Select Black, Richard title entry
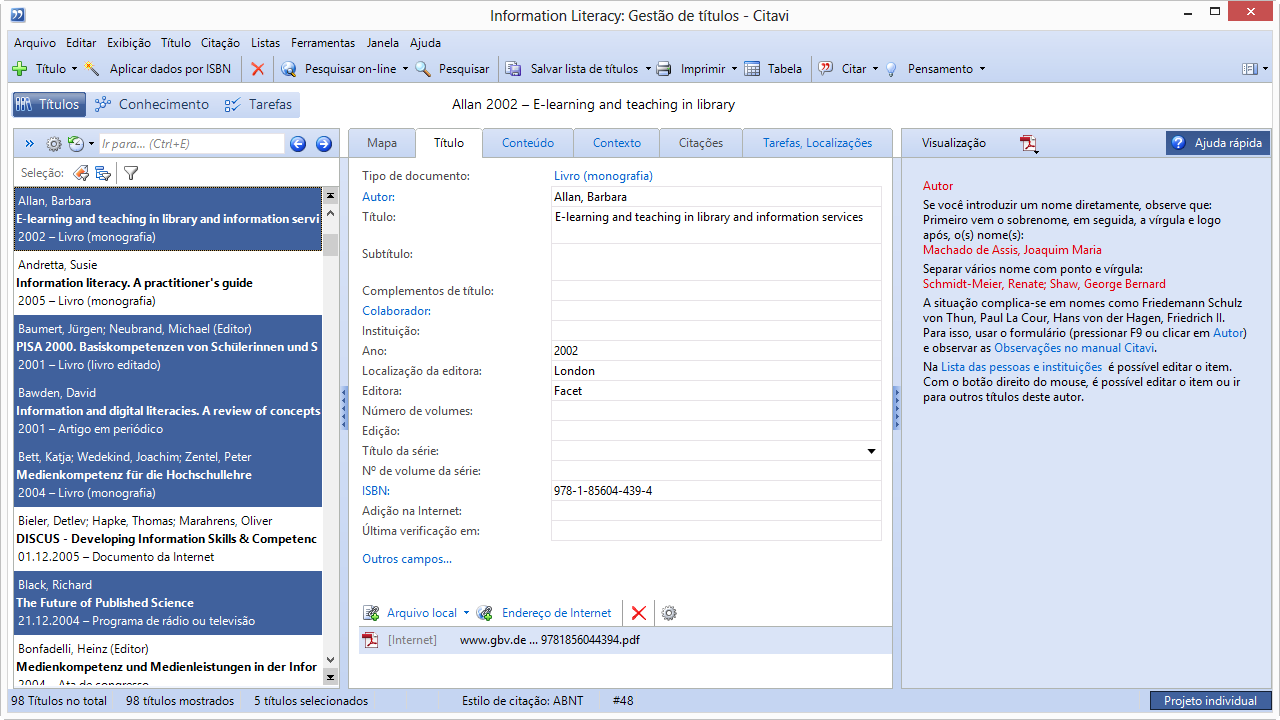1280x720 pixels. pyautogui.click(x=168, y=603)
